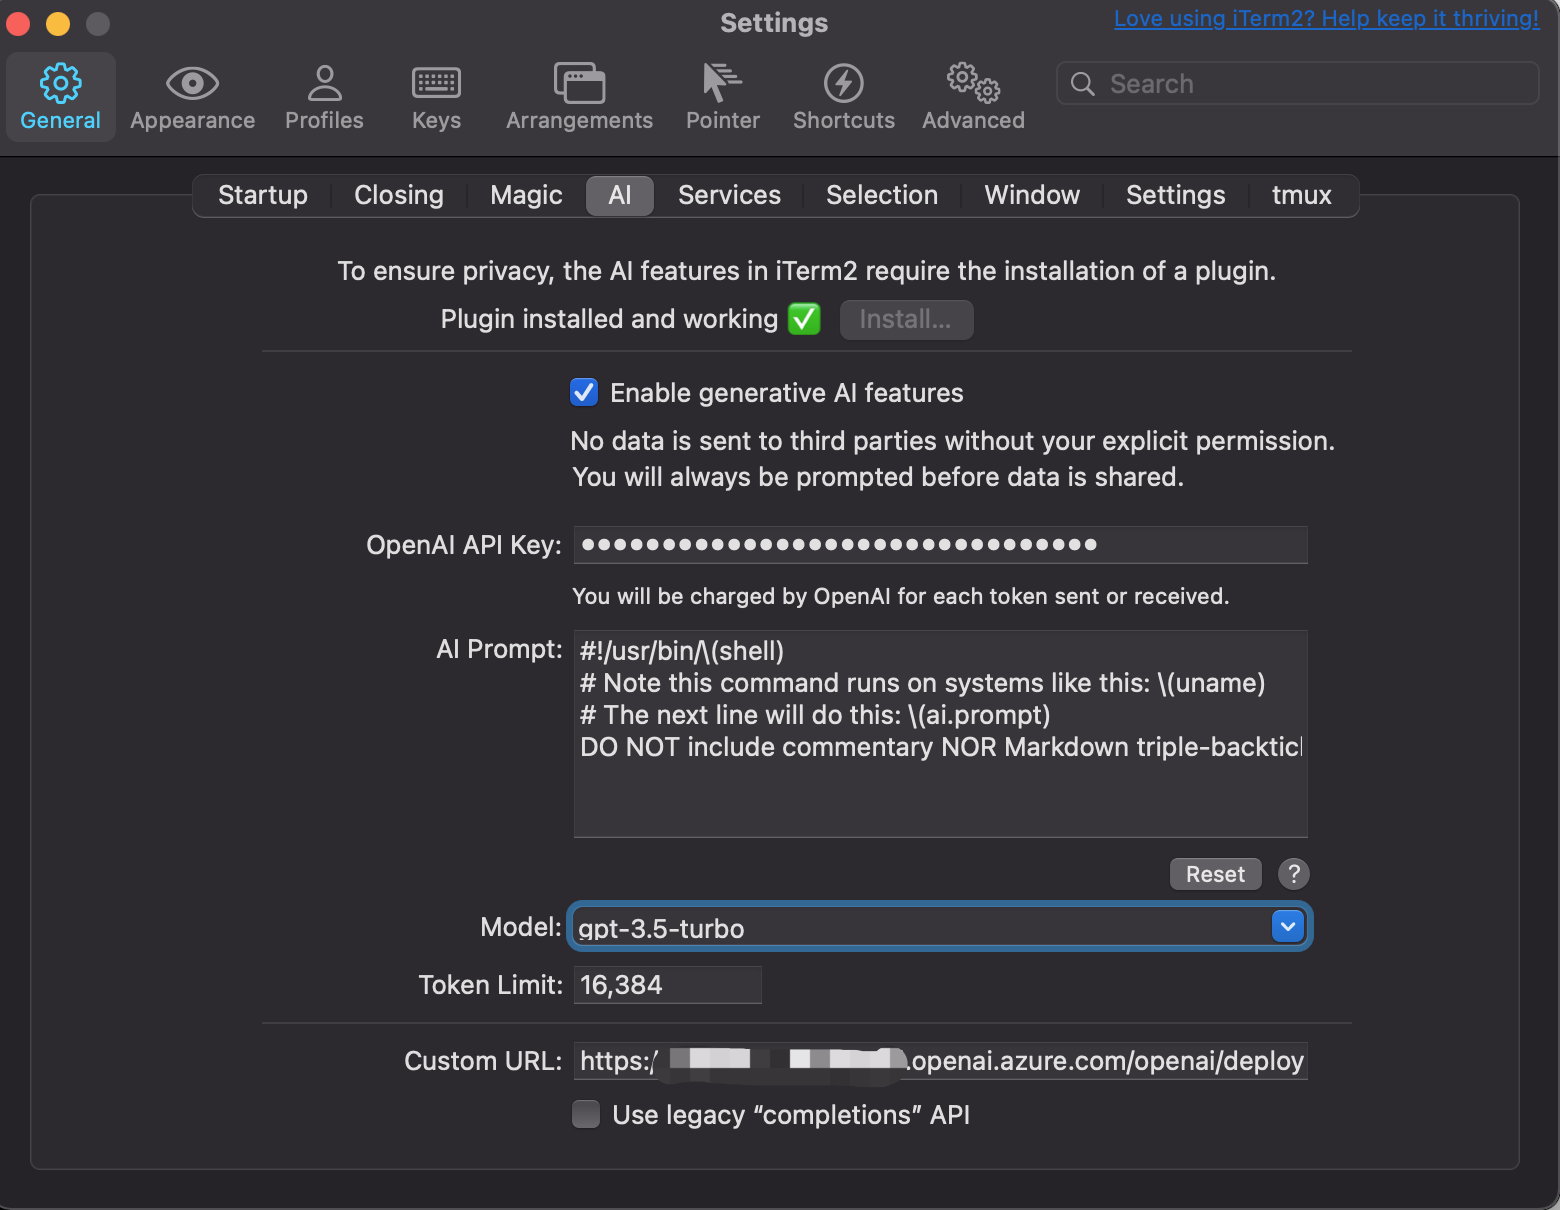Edit the Token Limit field
1560x1210 pixels.
click(x=668, y=985)
